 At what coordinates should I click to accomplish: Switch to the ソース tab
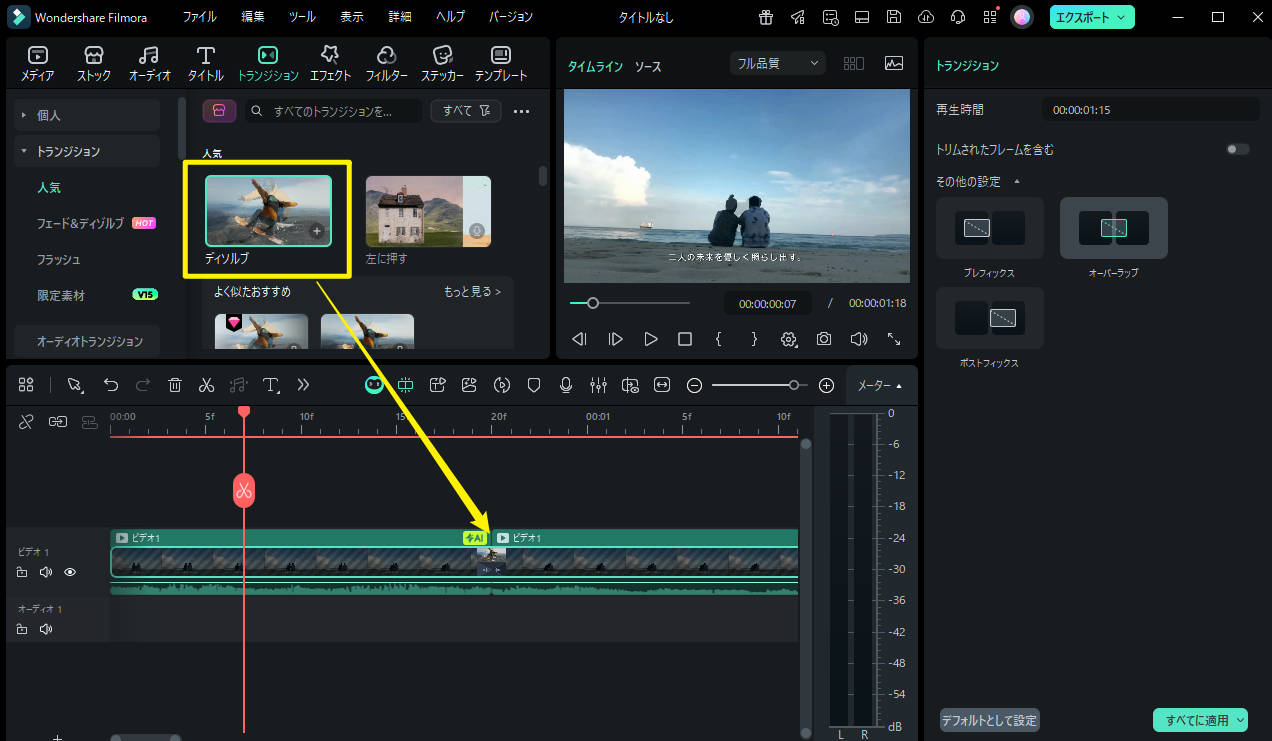tap(647, 66)
